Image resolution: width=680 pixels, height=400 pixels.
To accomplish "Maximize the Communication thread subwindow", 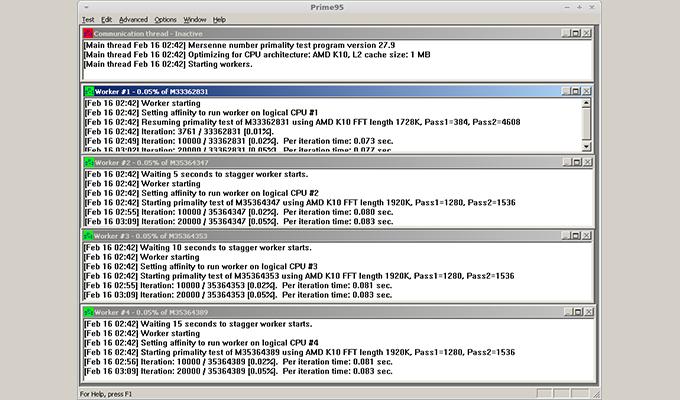I will pos(575,33).
